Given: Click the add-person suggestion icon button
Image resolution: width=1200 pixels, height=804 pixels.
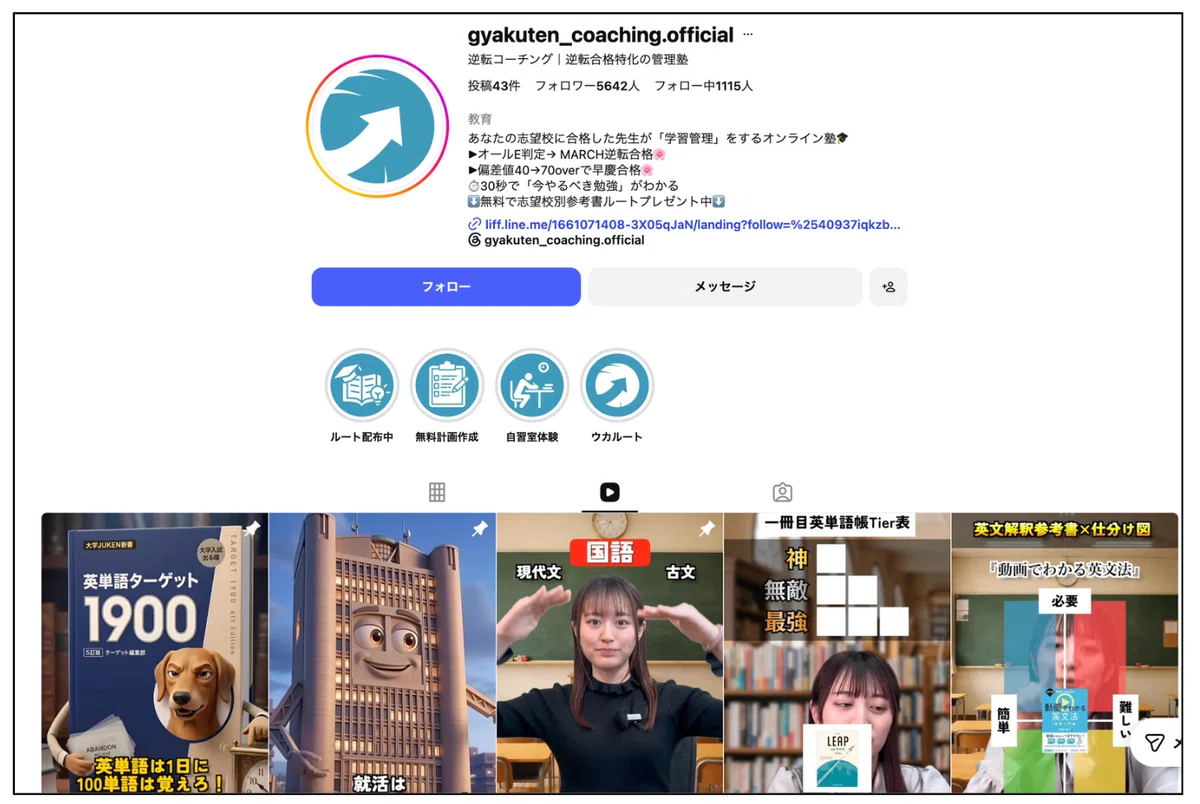Looking at the screenshot, I should pyautogui.click(x=888, y=287).
